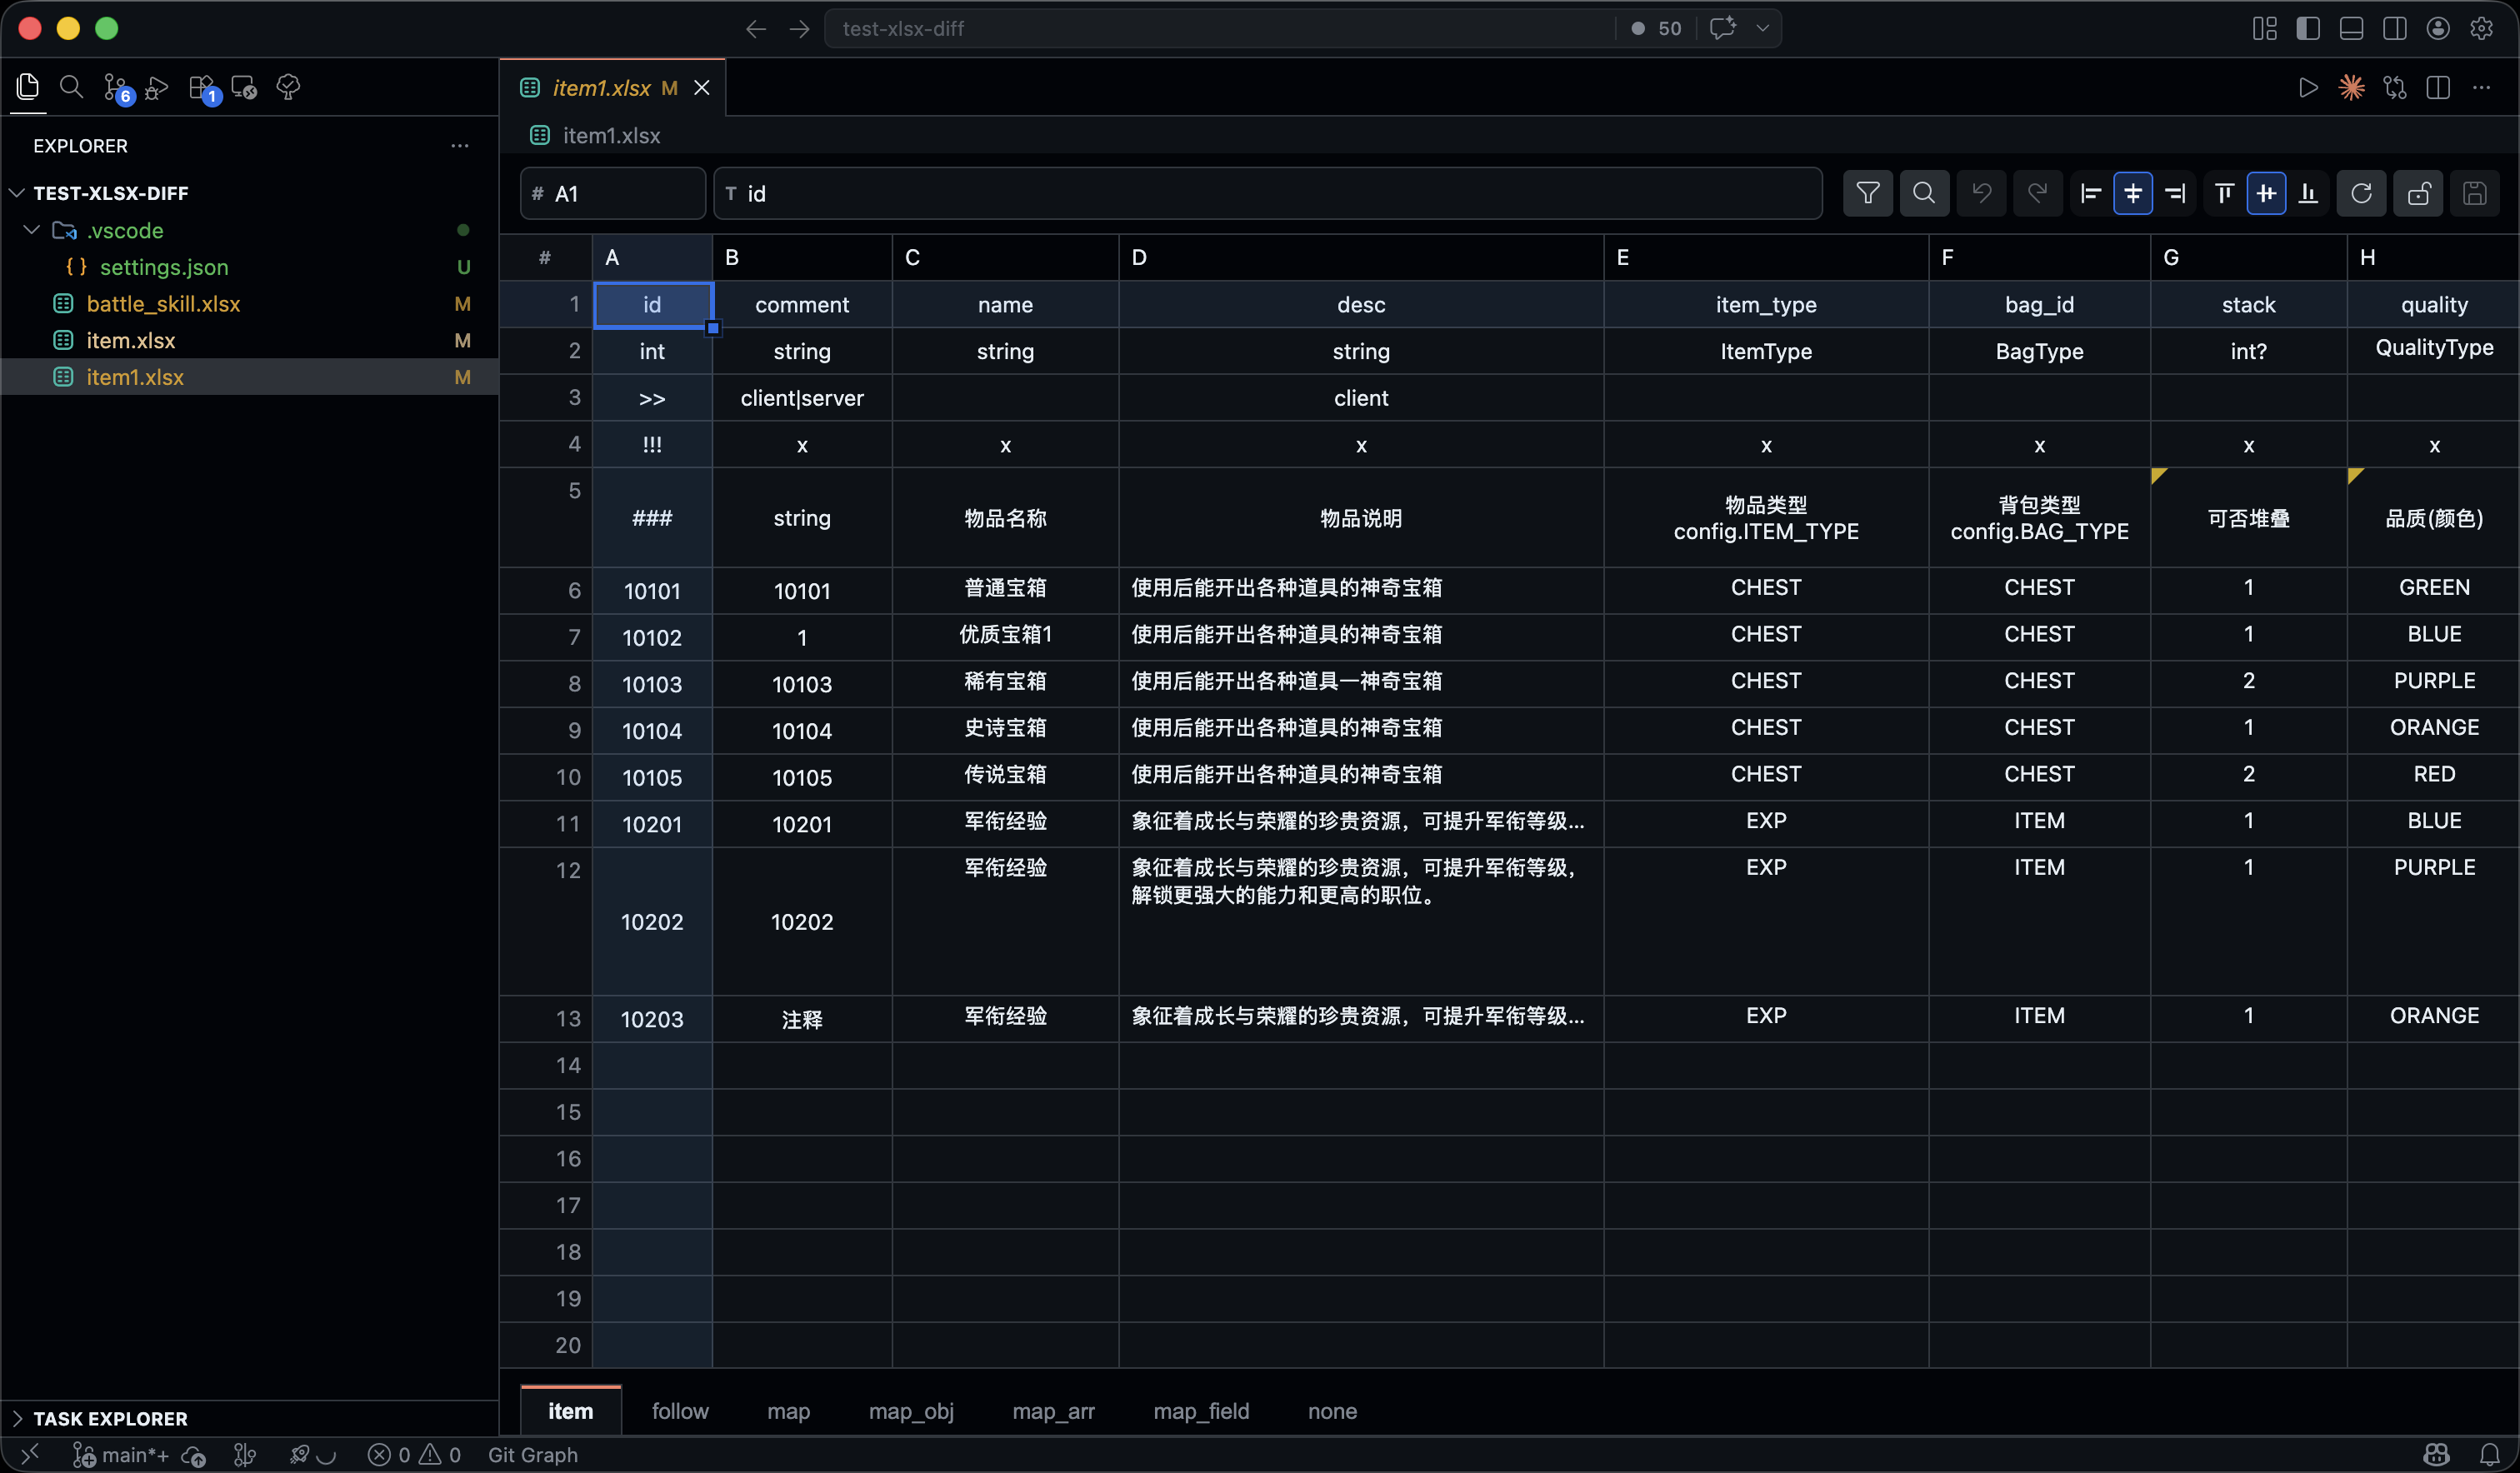
Task: Click the orange starburst icon in editor title
Action: click(x=2351, y=88)
